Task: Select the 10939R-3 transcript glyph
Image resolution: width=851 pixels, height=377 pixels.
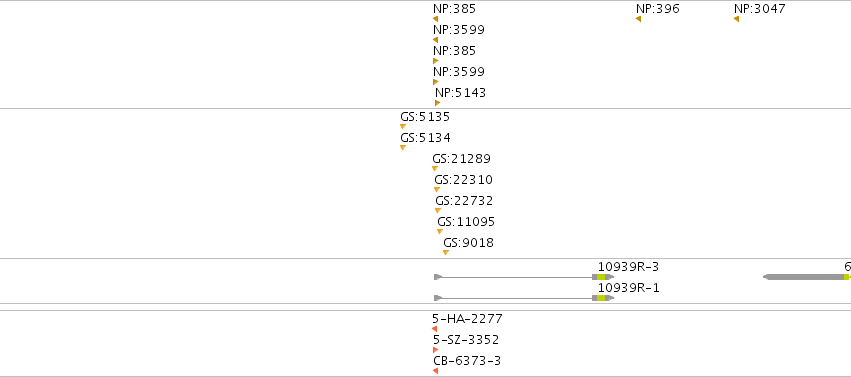Action: coord(524,277)
